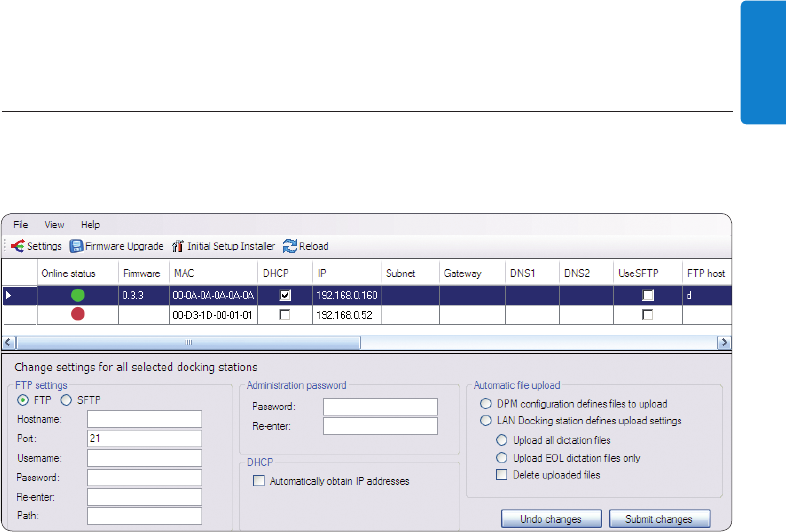Open the View menu
This screenshot has width=786, height=532.
54,225
